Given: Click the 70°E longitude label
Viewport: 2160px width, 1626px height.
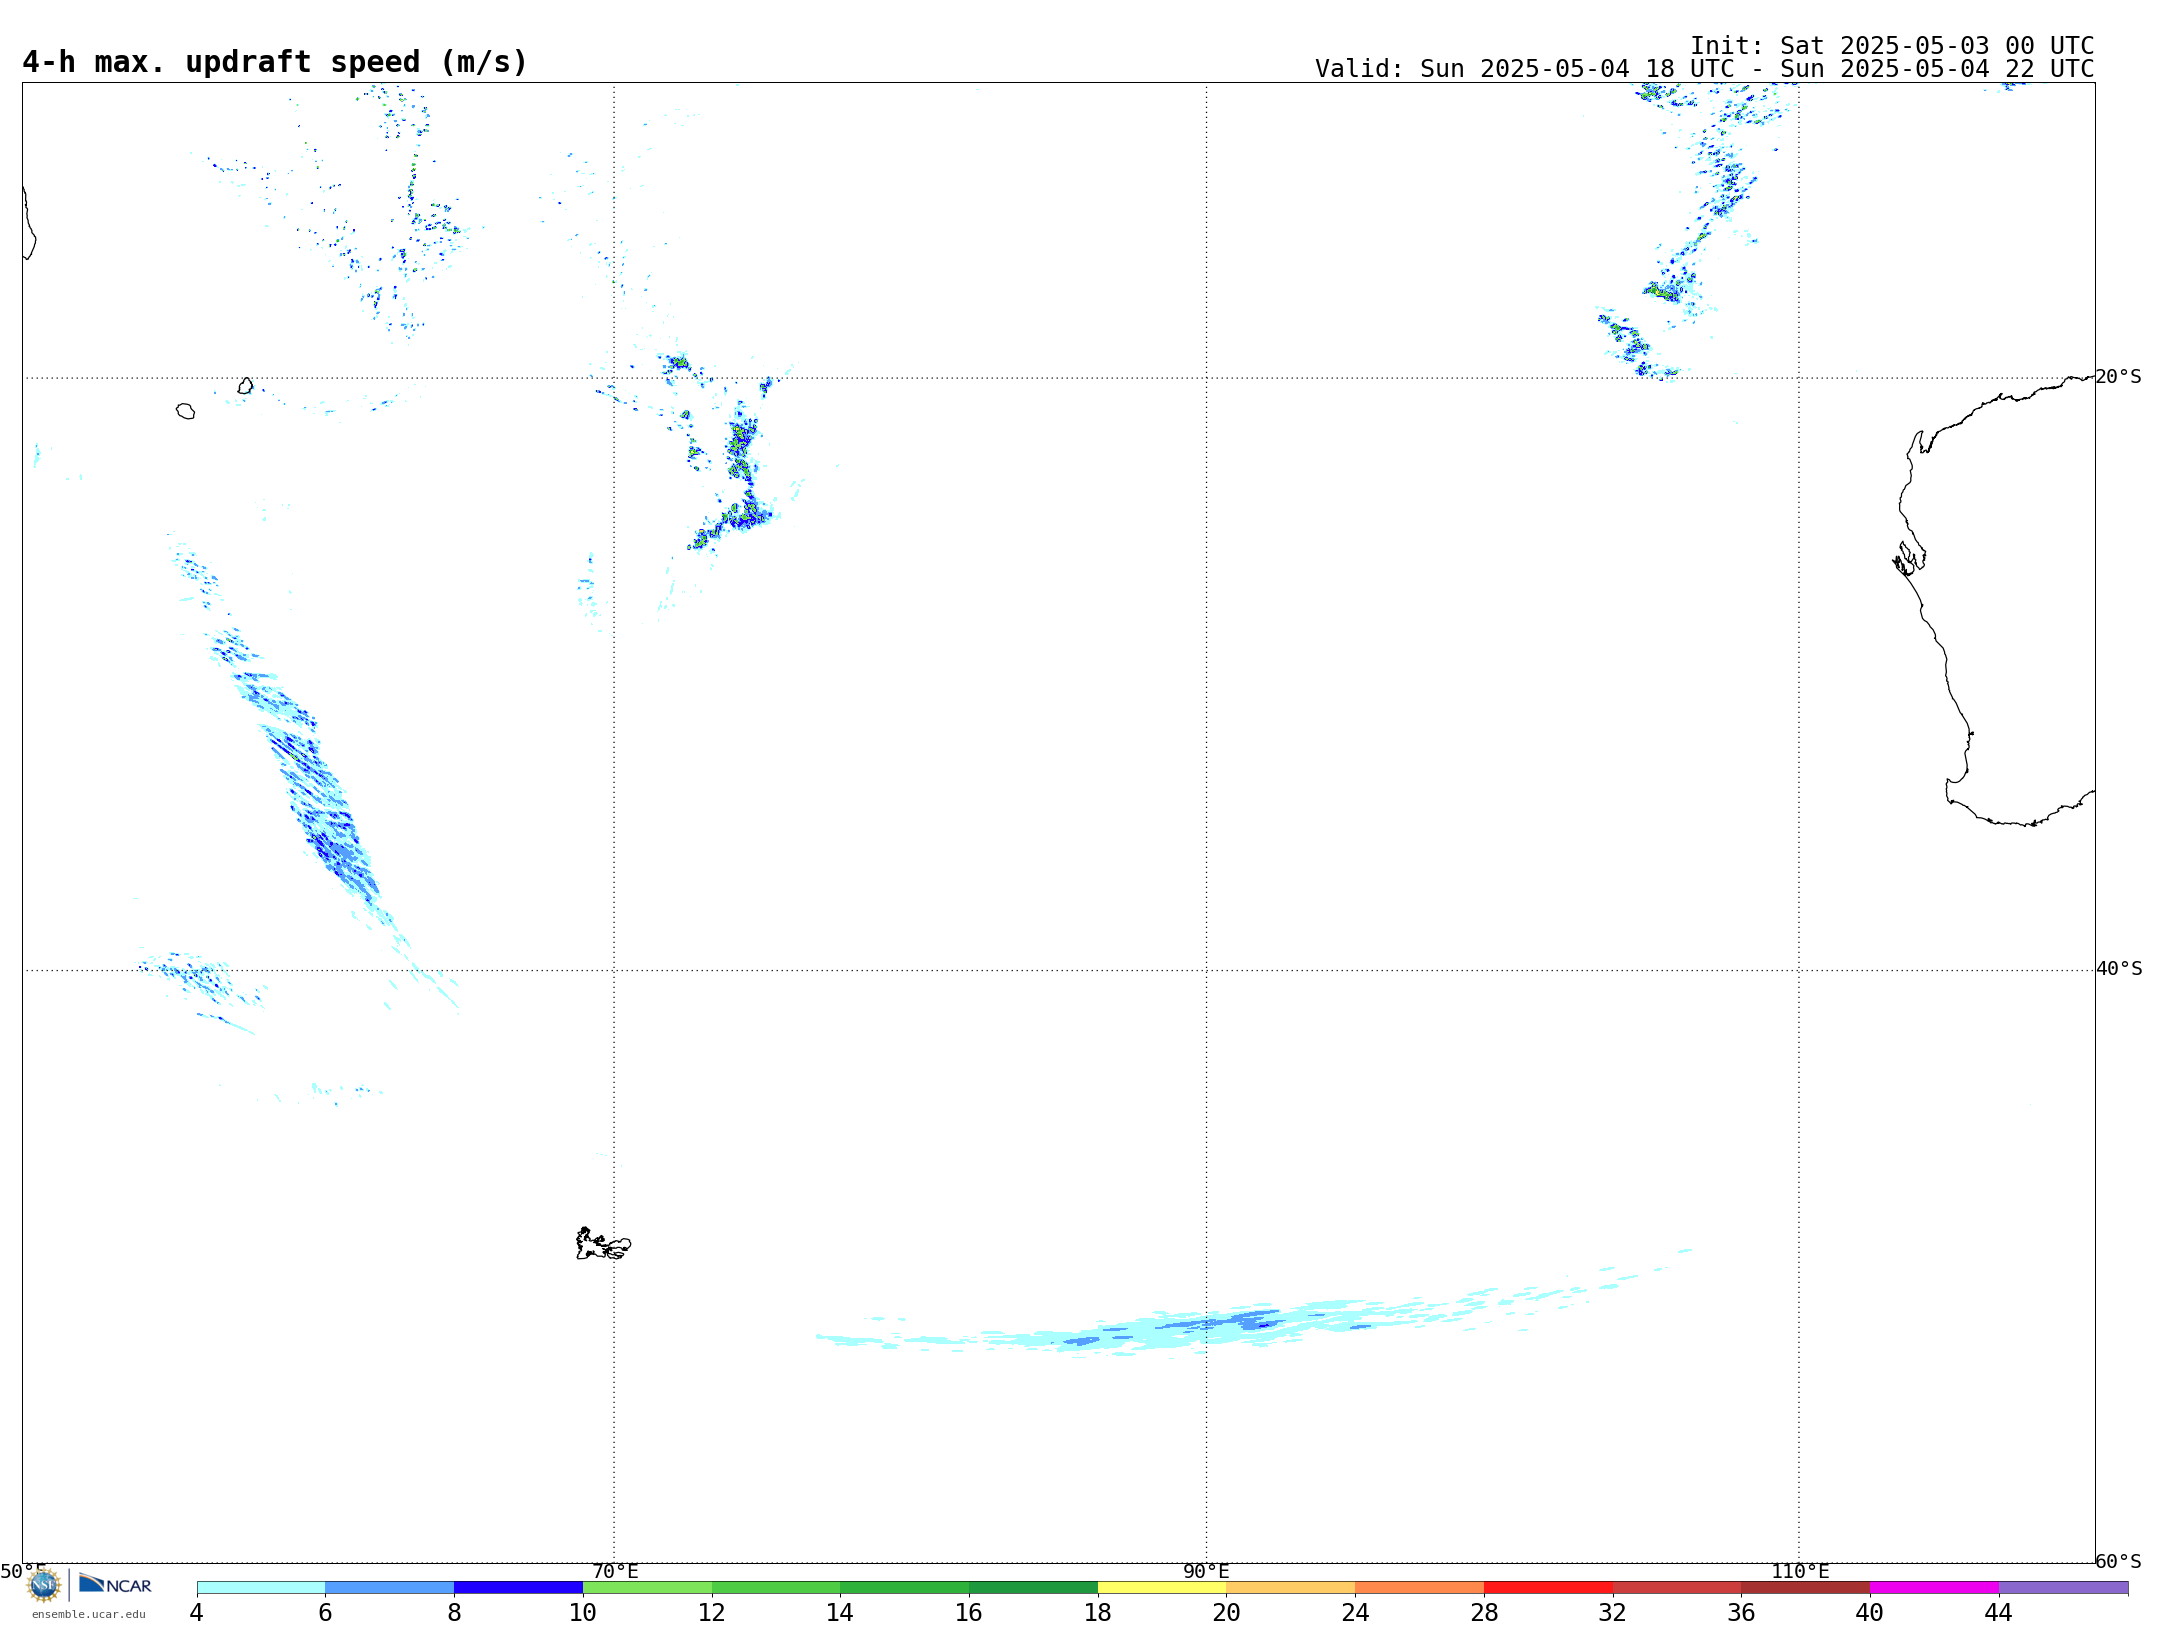Looking at the screenshot, I should click(x=615, y=1571).
